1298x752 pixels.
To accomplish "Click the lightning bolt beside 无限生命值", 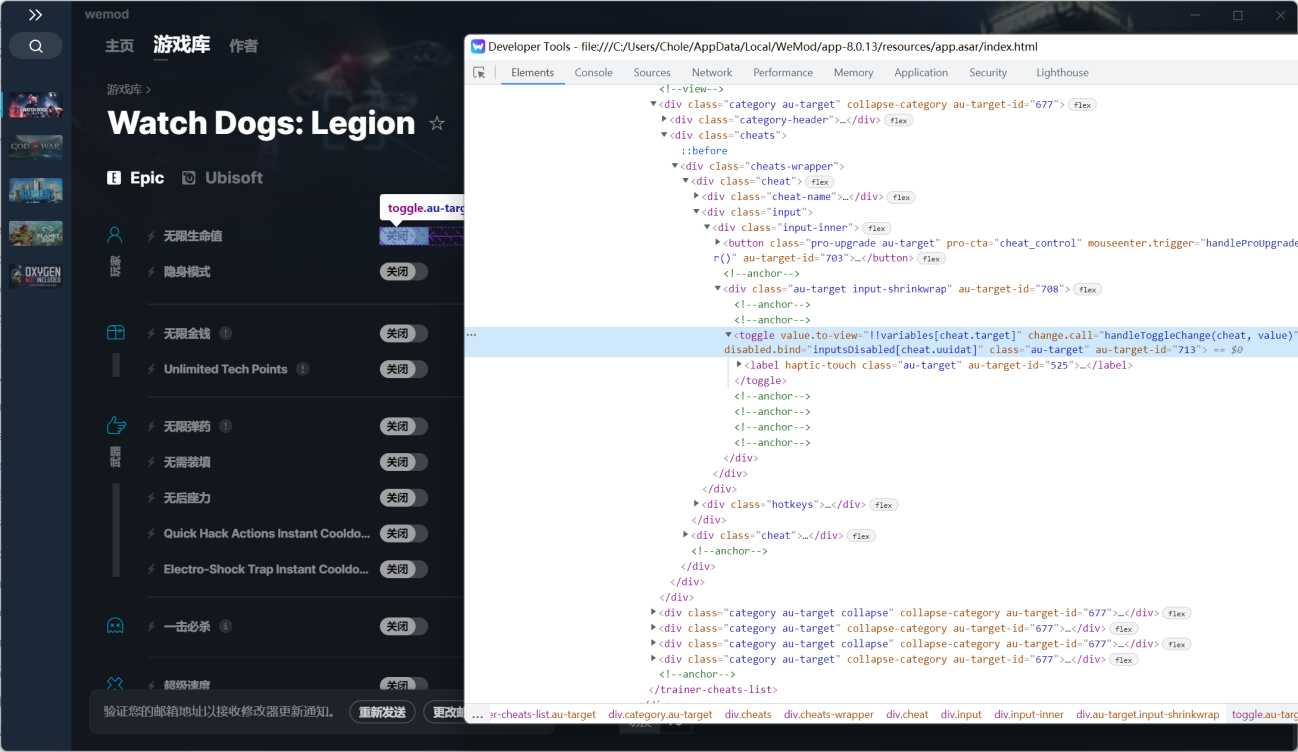I will point(152,236).
